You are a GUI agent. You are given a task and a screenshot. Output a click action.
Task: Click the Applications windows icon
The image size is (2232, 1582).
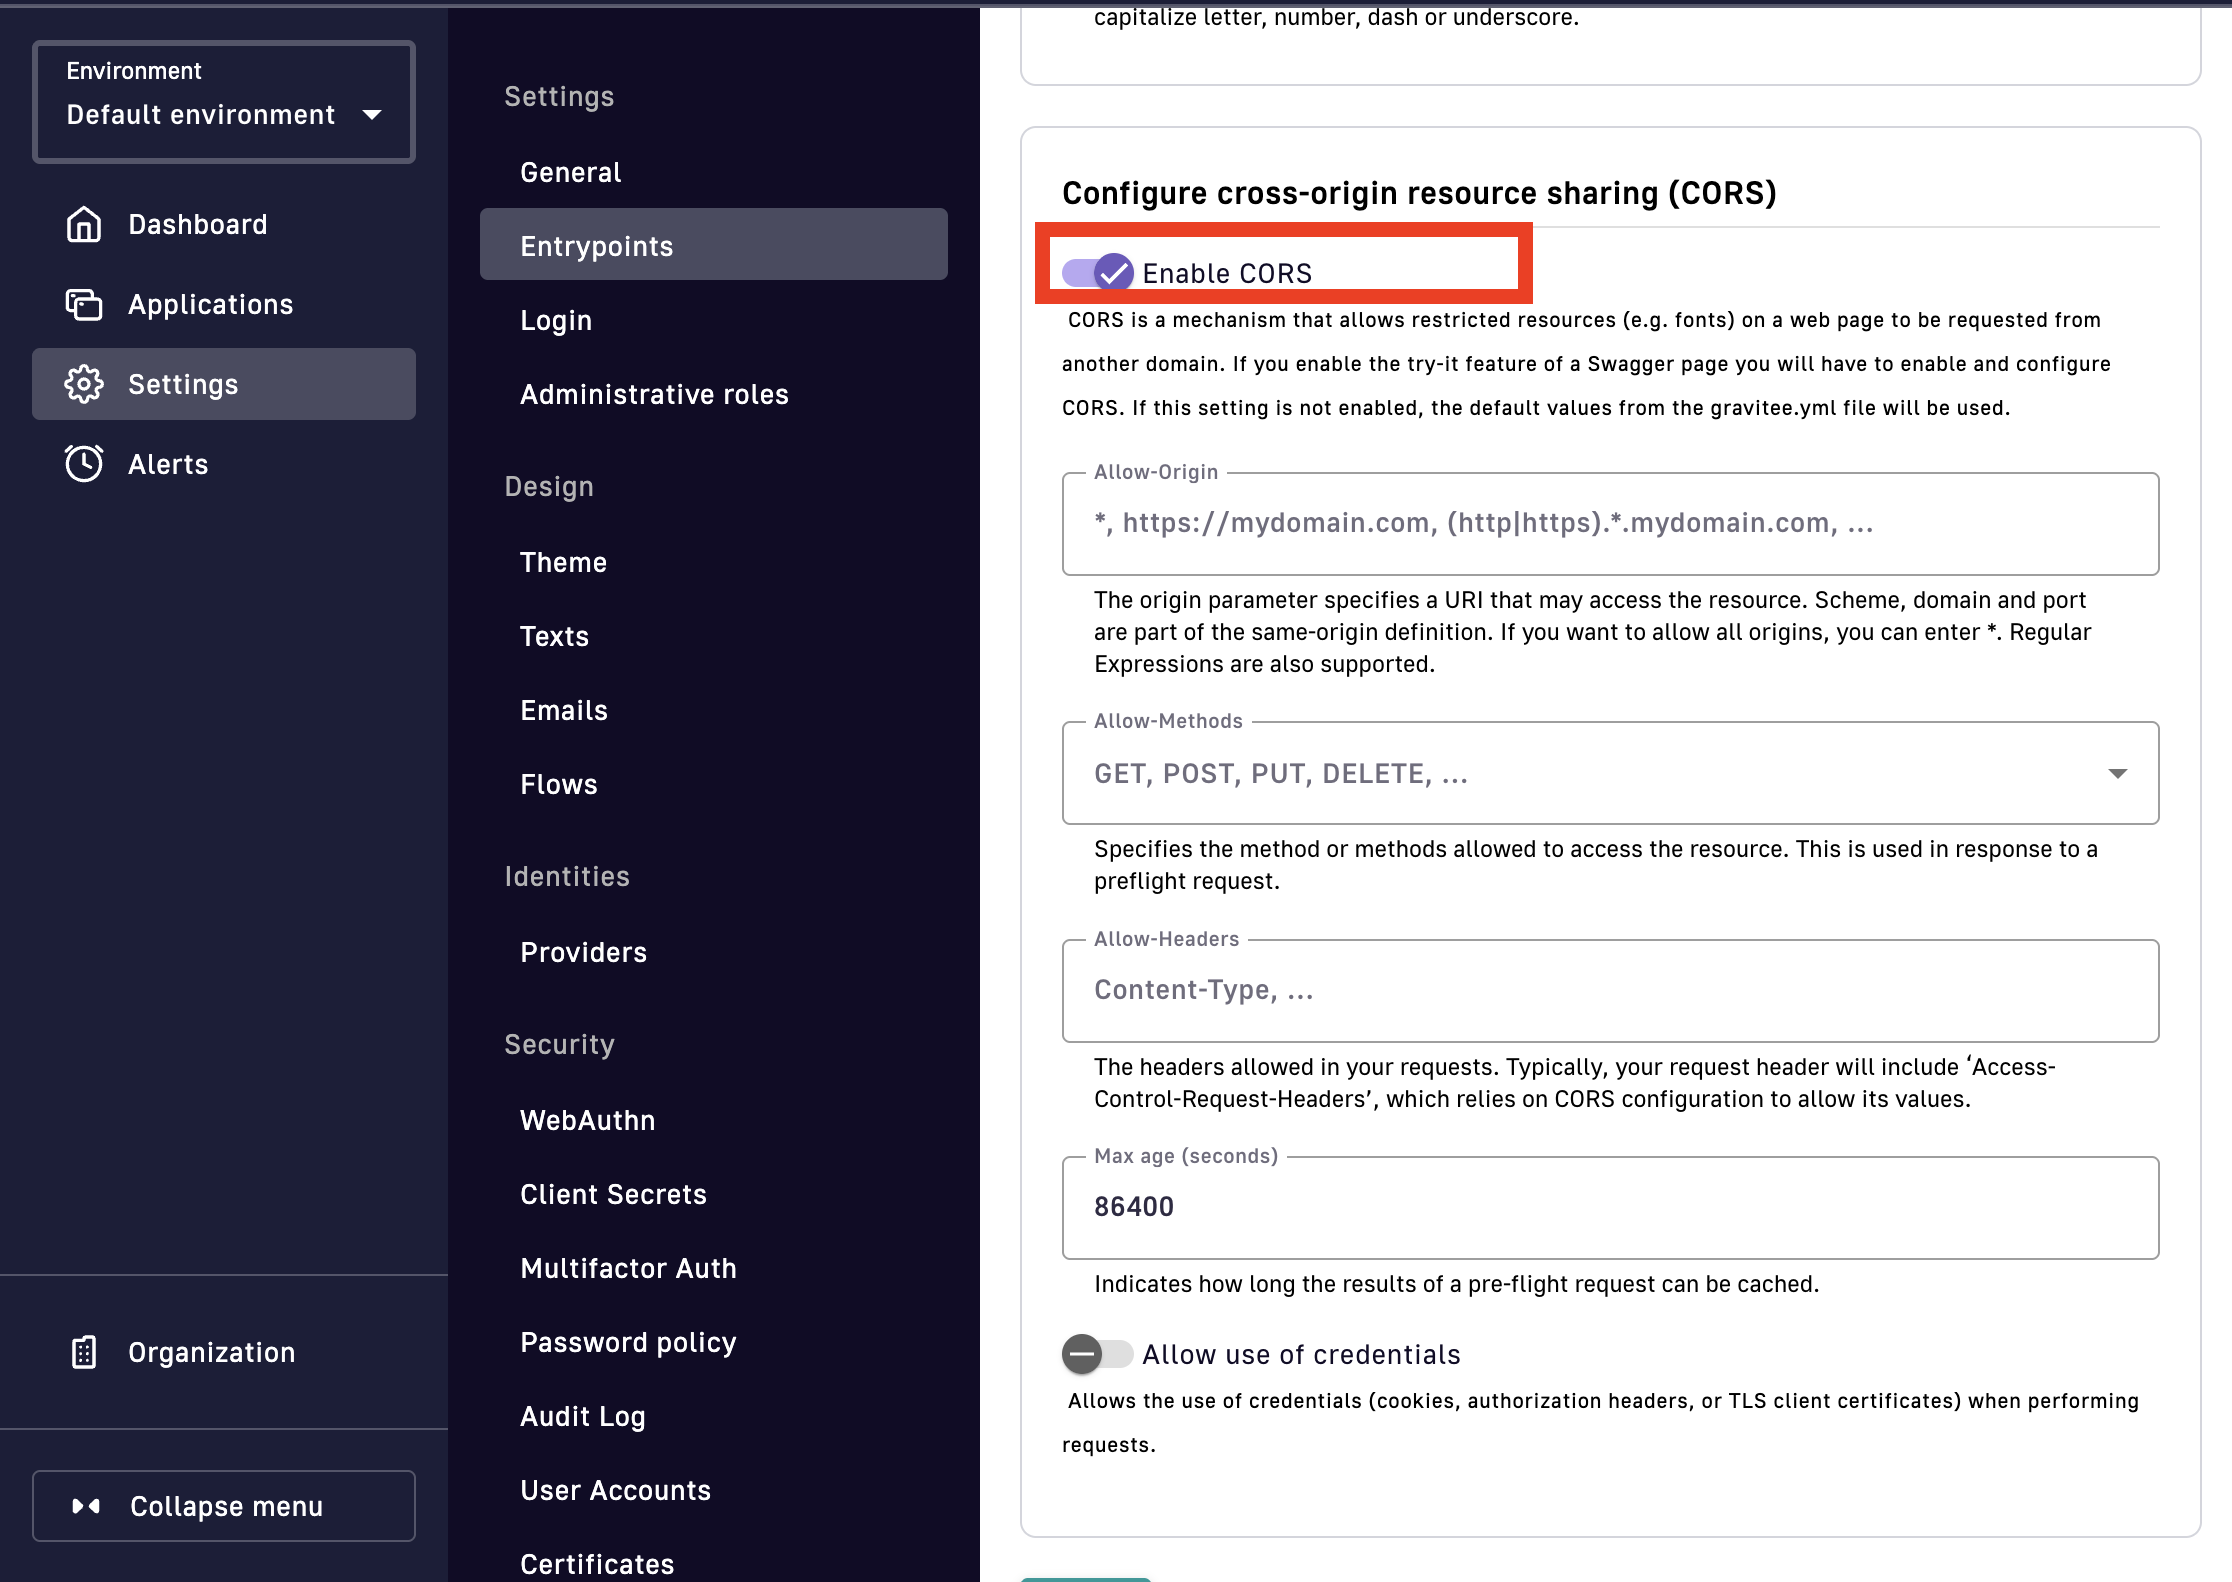click(x=84, y=304)
